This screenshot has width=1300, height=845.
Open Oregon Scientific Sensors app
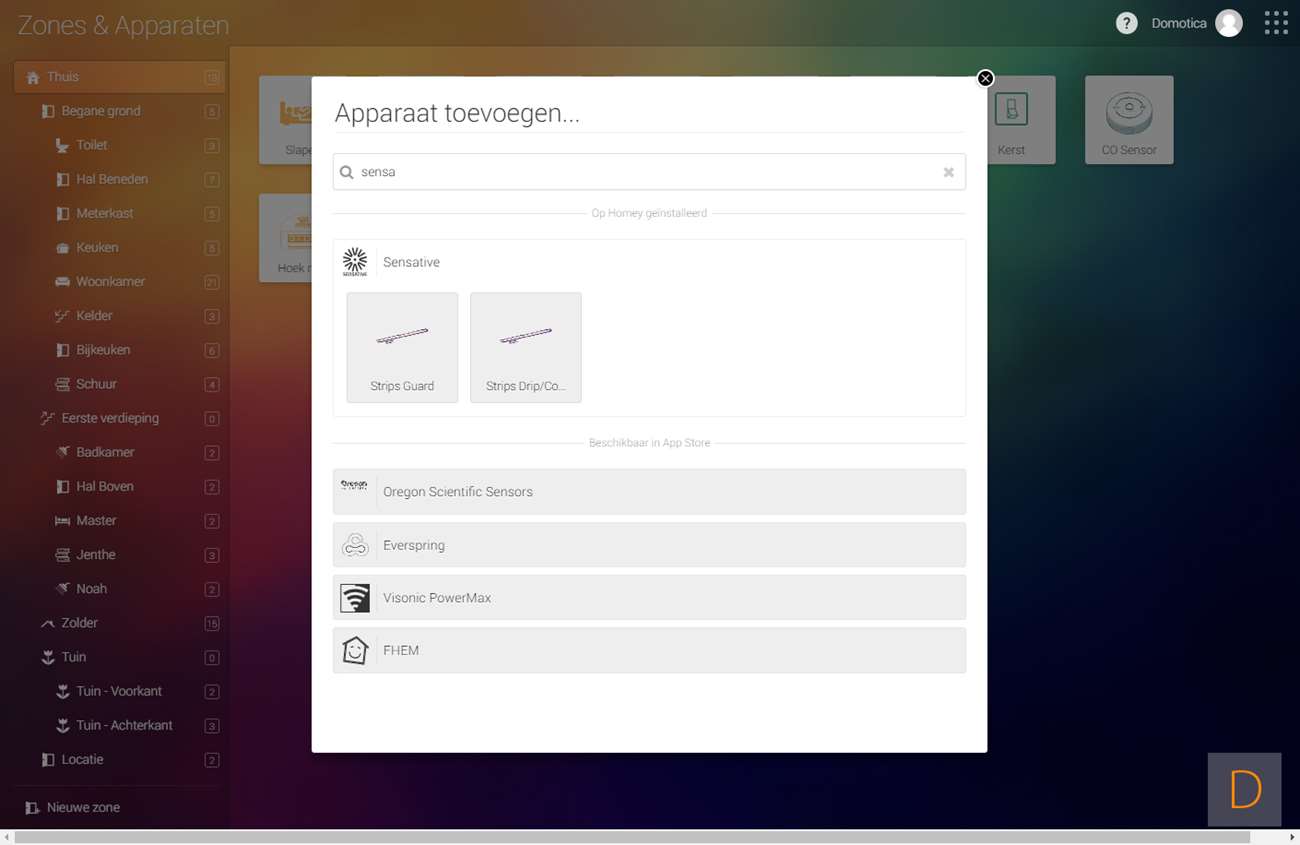coord(649,492)
